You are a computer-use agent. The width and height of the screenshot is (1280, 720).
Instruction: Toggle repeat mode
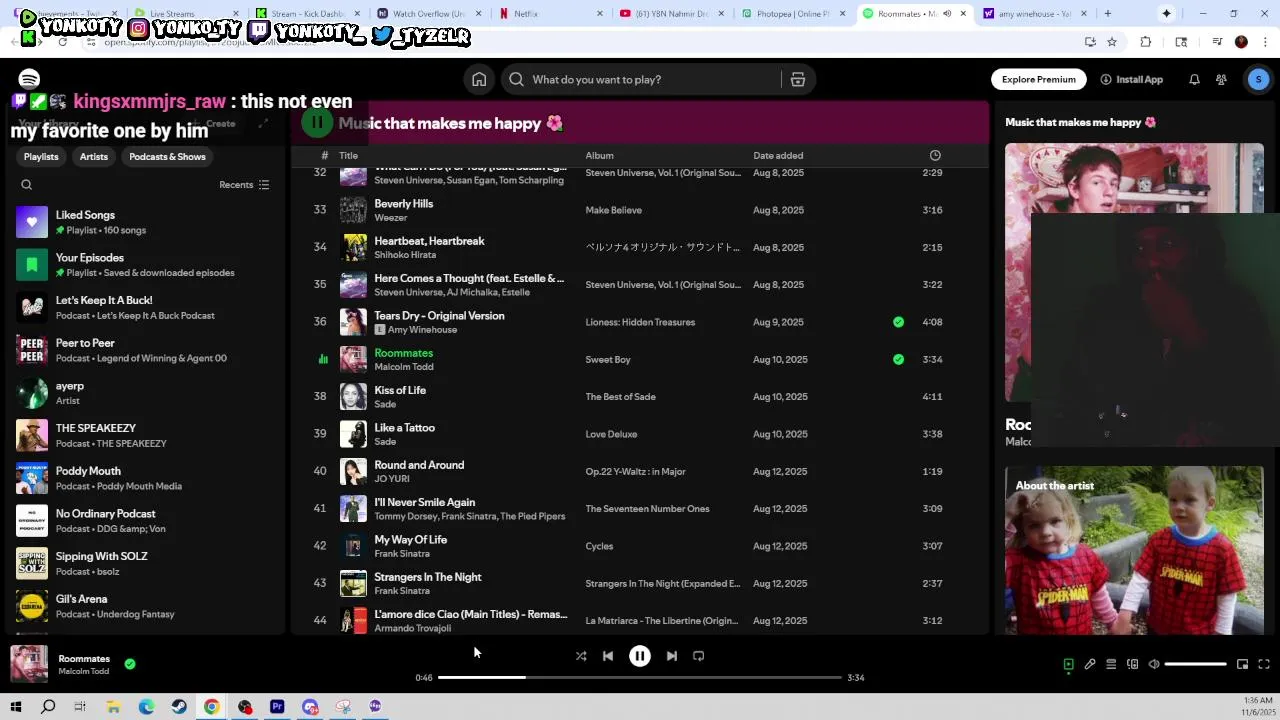coord(699,656)
